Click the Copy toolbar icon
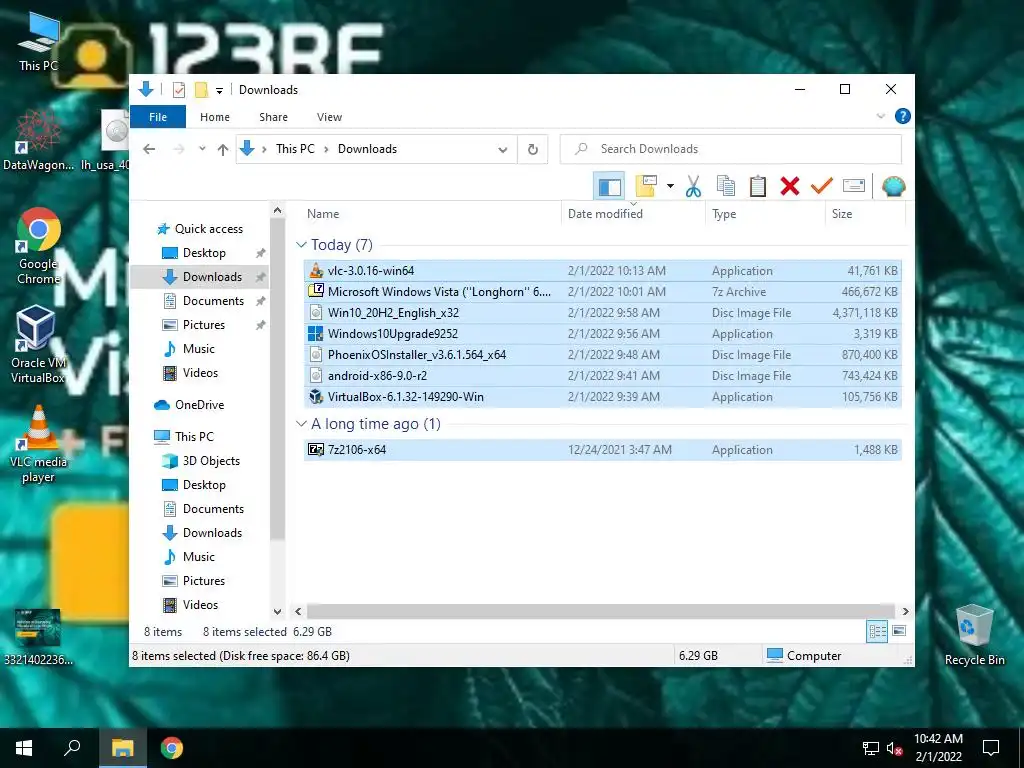 tap(726, 186)
